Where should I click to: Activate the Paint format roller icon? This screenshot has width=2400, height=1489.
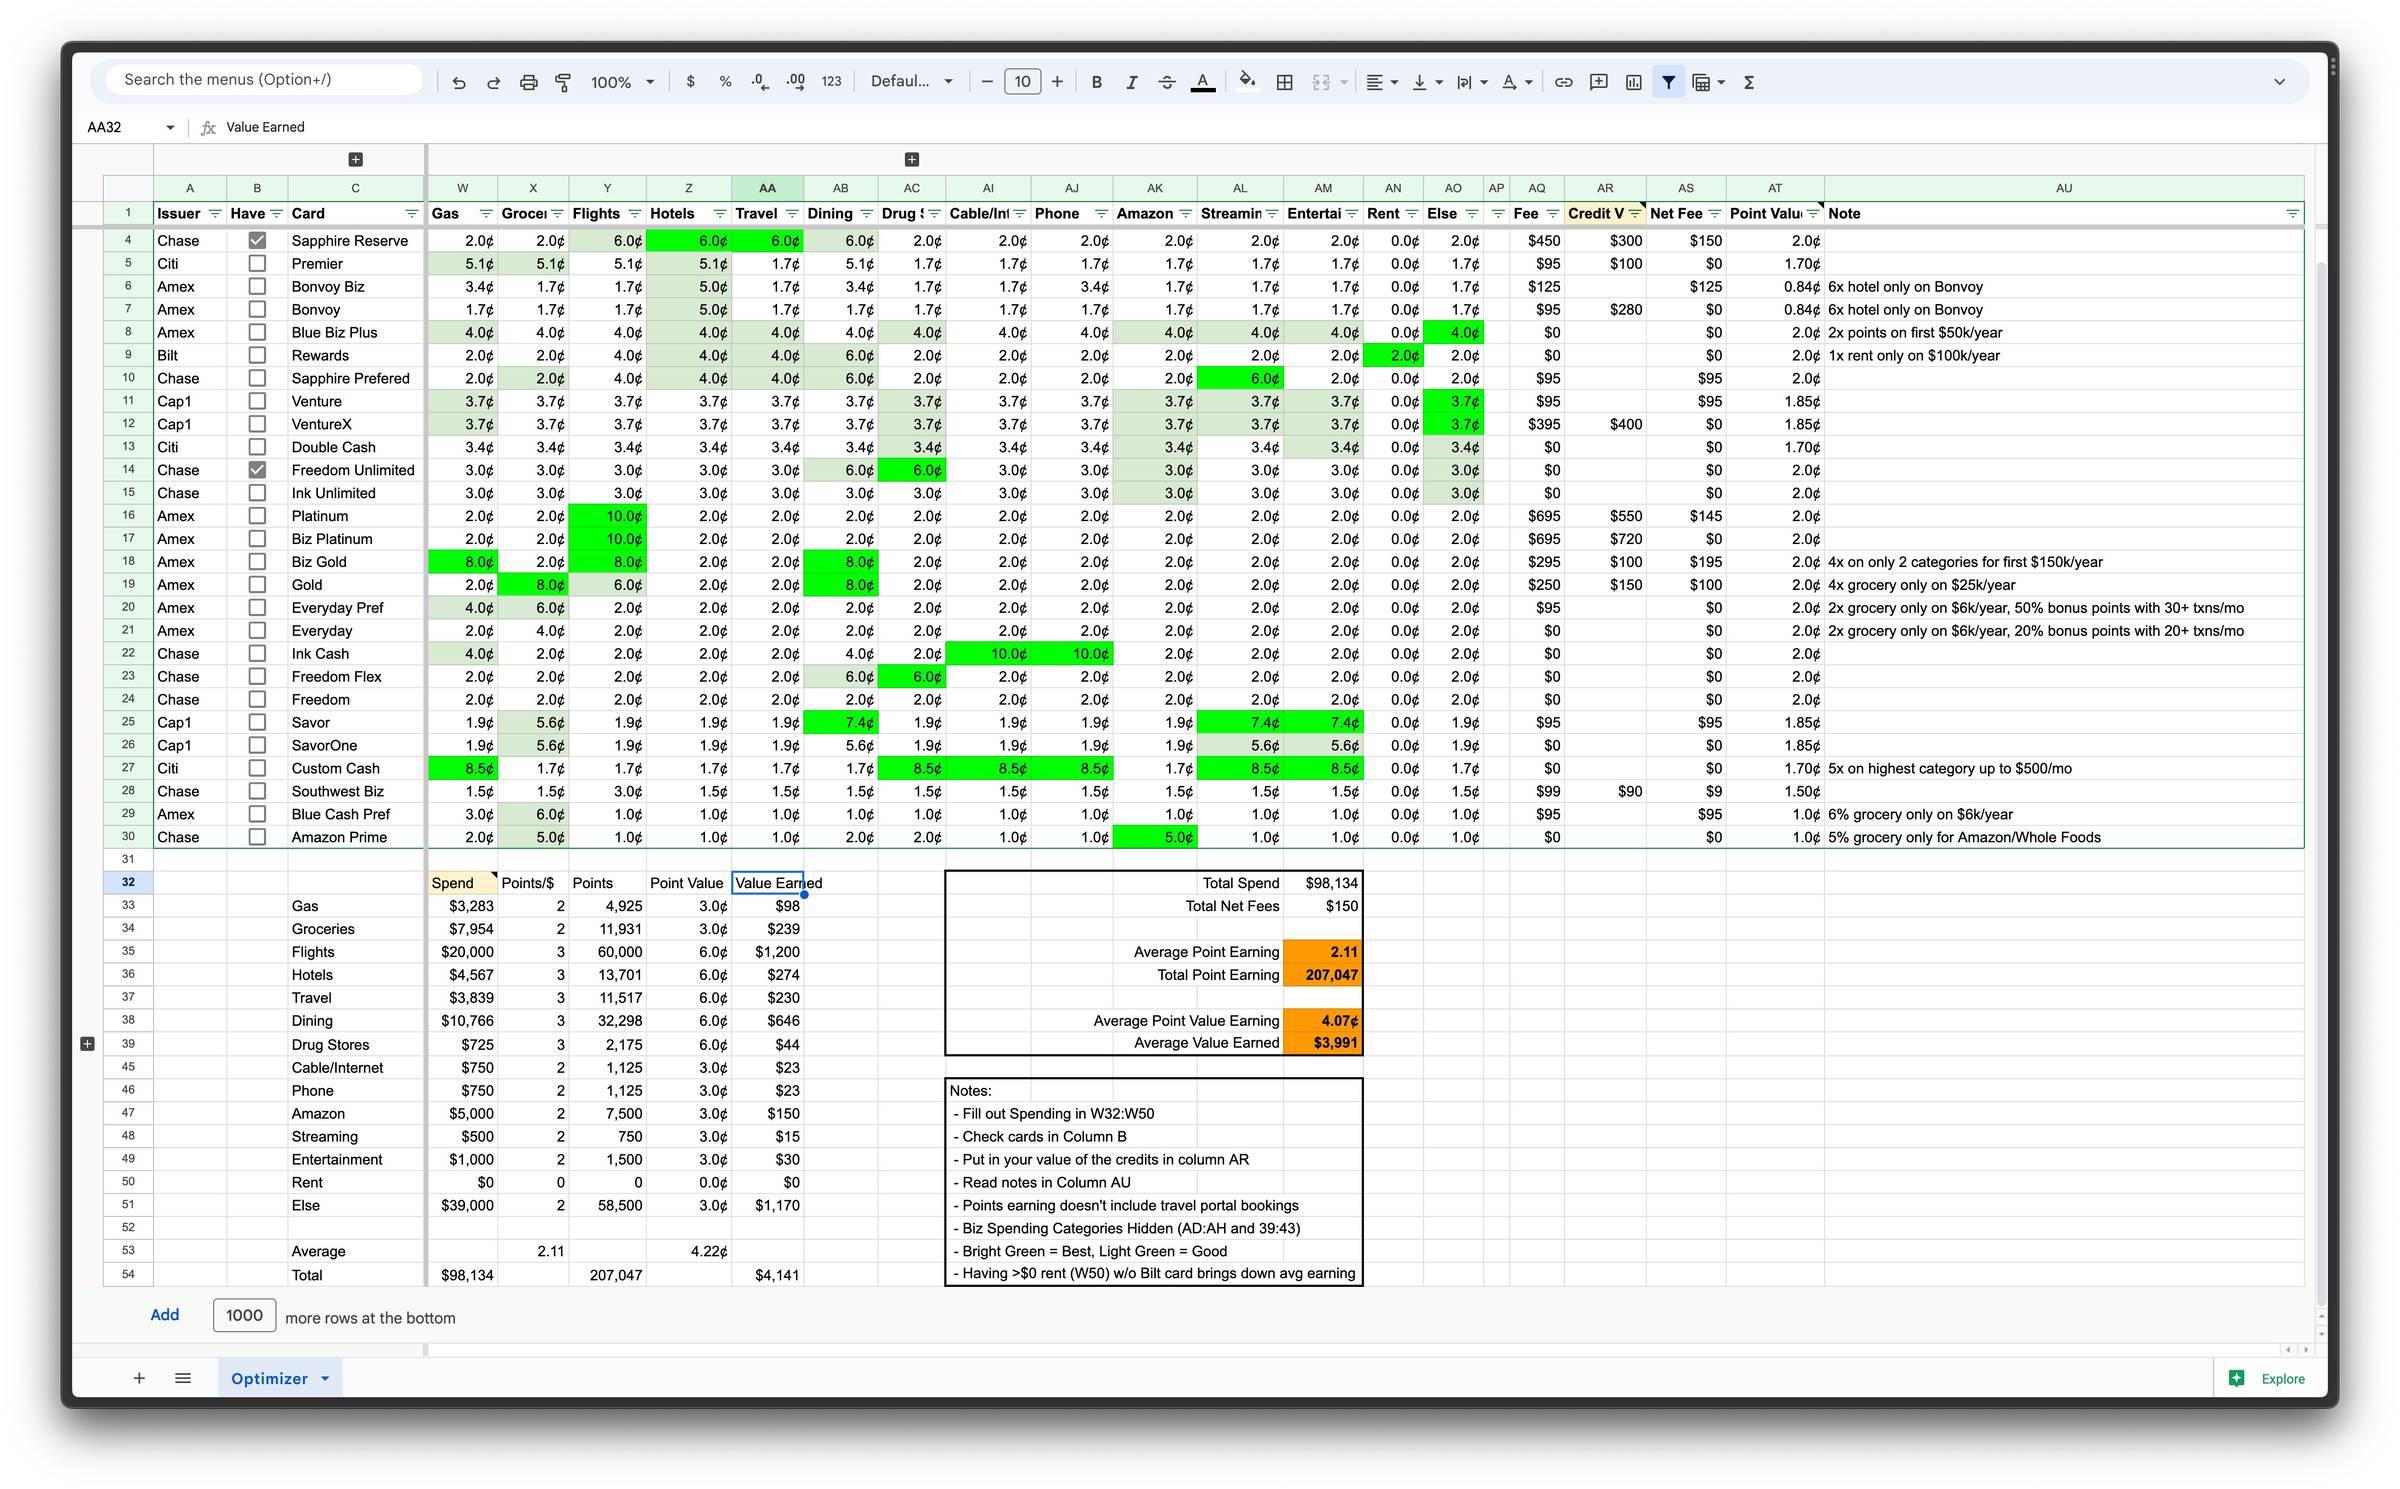click(563, 82)
